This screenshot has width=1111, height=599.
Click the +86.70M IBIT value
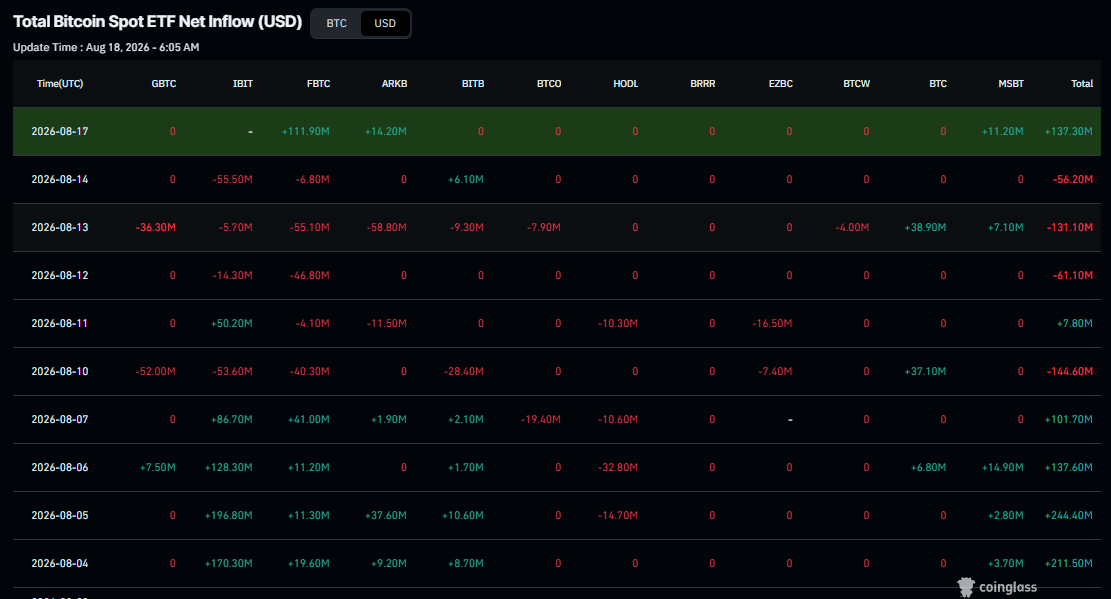(x=232, y=420)
